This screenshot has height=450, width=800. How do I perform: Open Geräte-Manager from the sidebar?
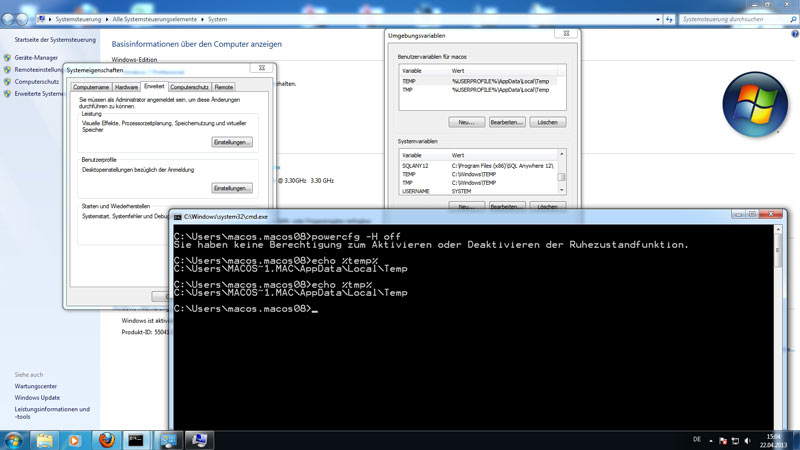coord(37,58)
